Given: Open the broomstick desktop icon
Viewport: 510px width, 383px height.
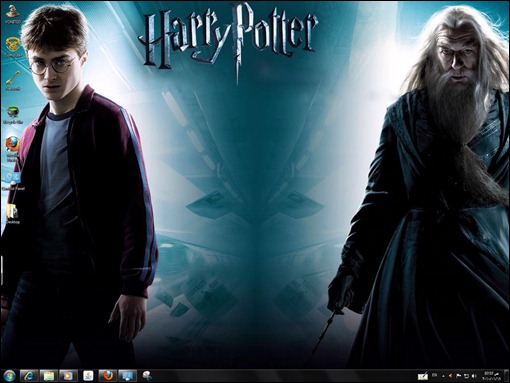Looking at the screenshot, I should tap(13, 80).
